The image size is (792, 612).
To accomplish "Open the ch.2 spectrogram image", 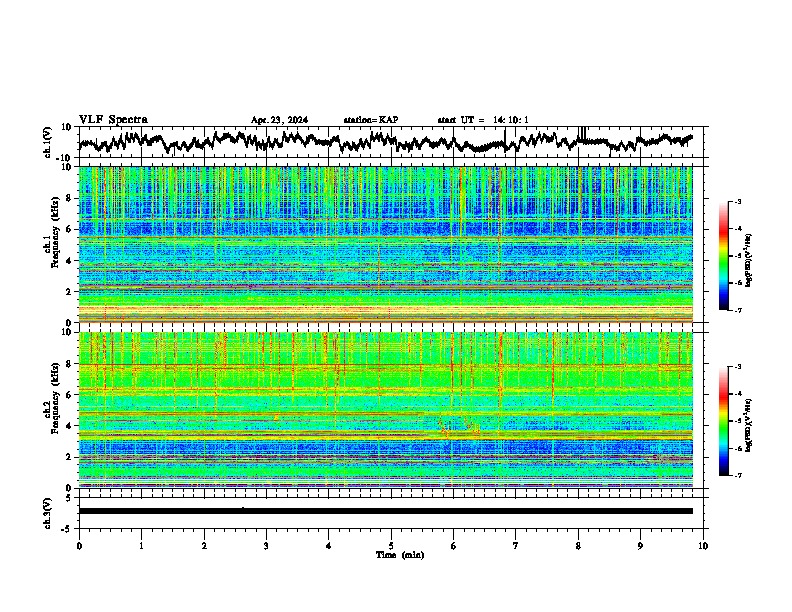I will 385,410.
